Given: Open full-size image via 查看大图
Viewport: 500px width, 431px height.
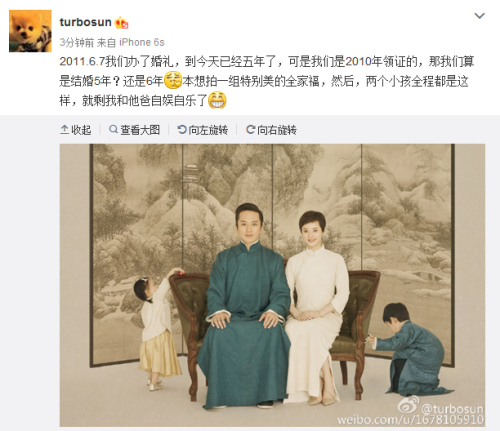Looking at the screenshot, I should 135,130.
